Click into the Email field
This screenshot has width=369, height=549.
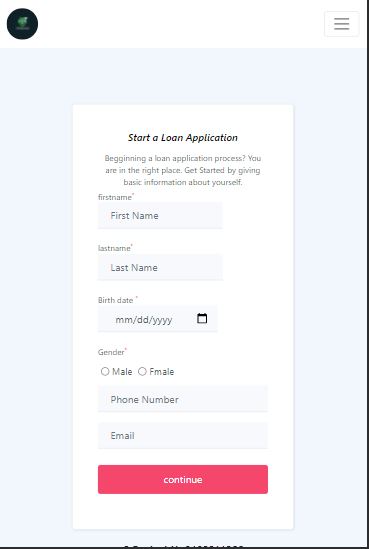pyautogui.click(x=183, y=436)
